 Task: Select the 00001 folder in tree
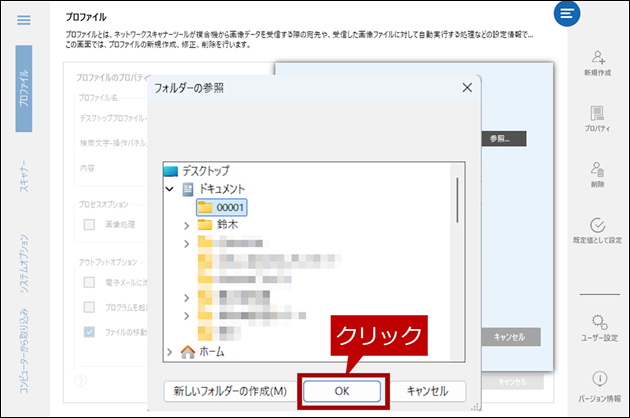point(222,207)
